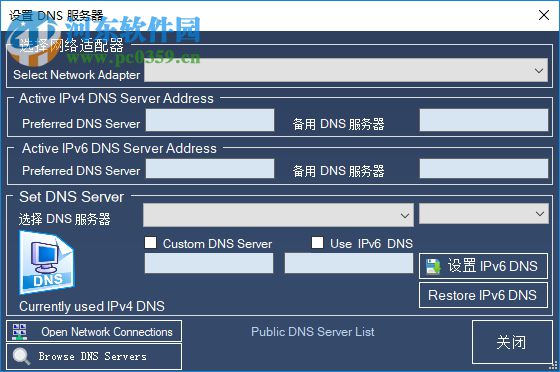Click the magnifying glass icon
The width and height of the screenshot is (560, 372).
[x=21, y=356]
